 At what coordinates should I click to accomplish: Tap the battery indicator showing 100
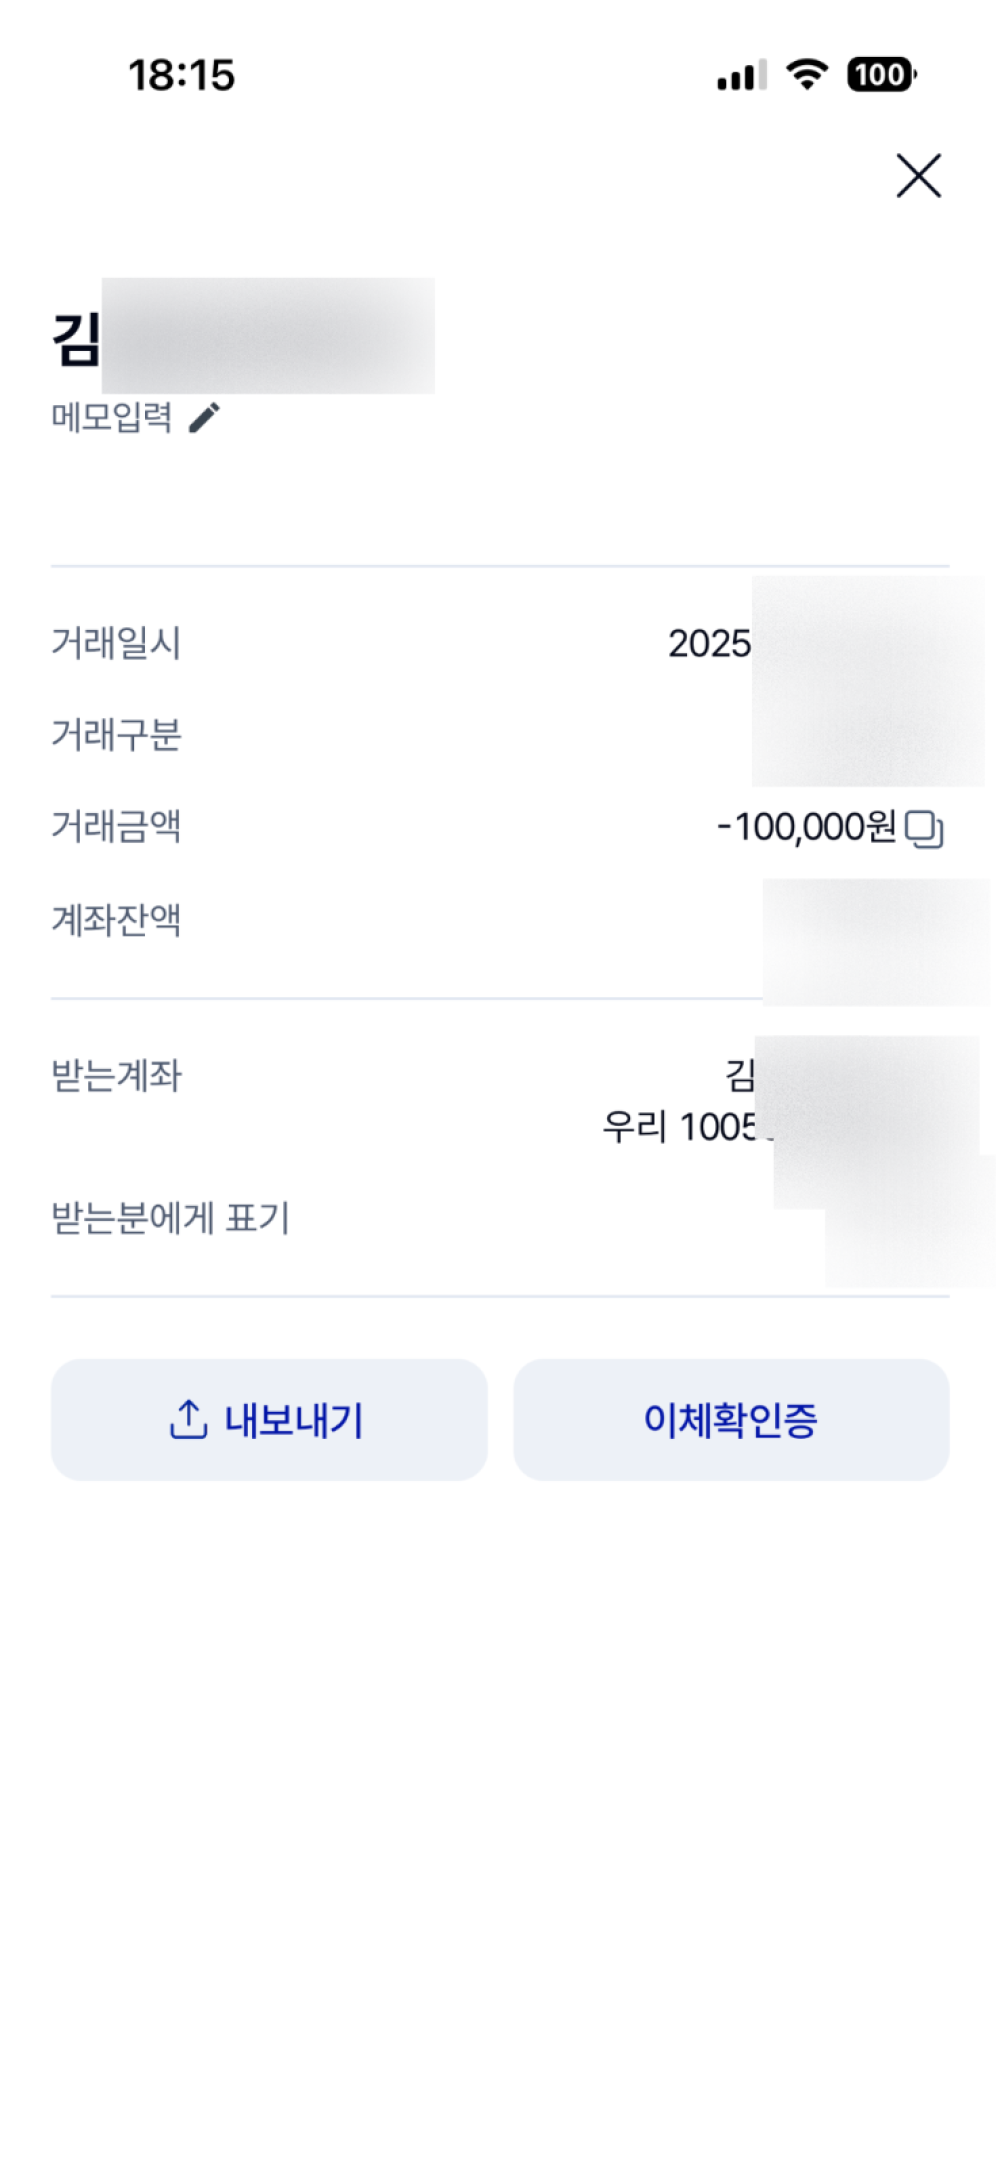880,75
